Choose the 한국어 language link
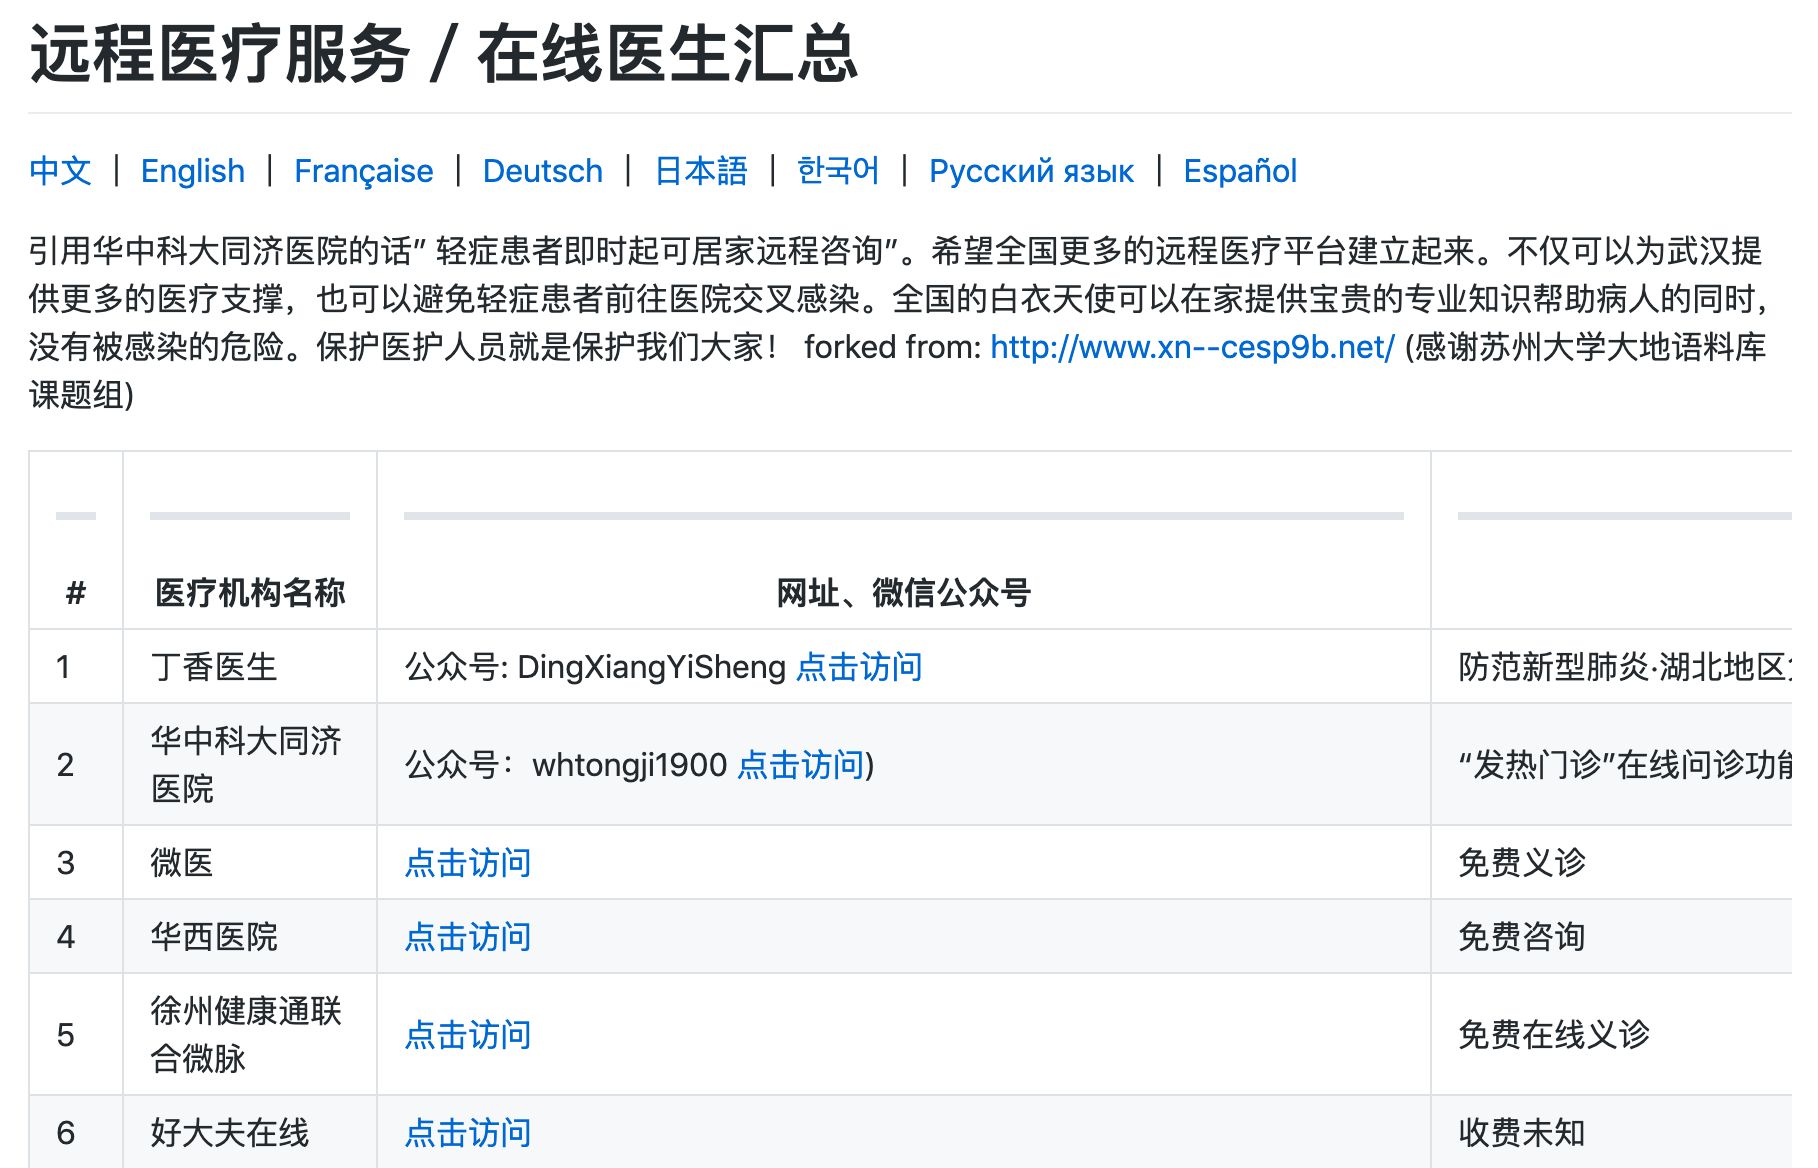 pyautogui.click(x=838, y=171)
